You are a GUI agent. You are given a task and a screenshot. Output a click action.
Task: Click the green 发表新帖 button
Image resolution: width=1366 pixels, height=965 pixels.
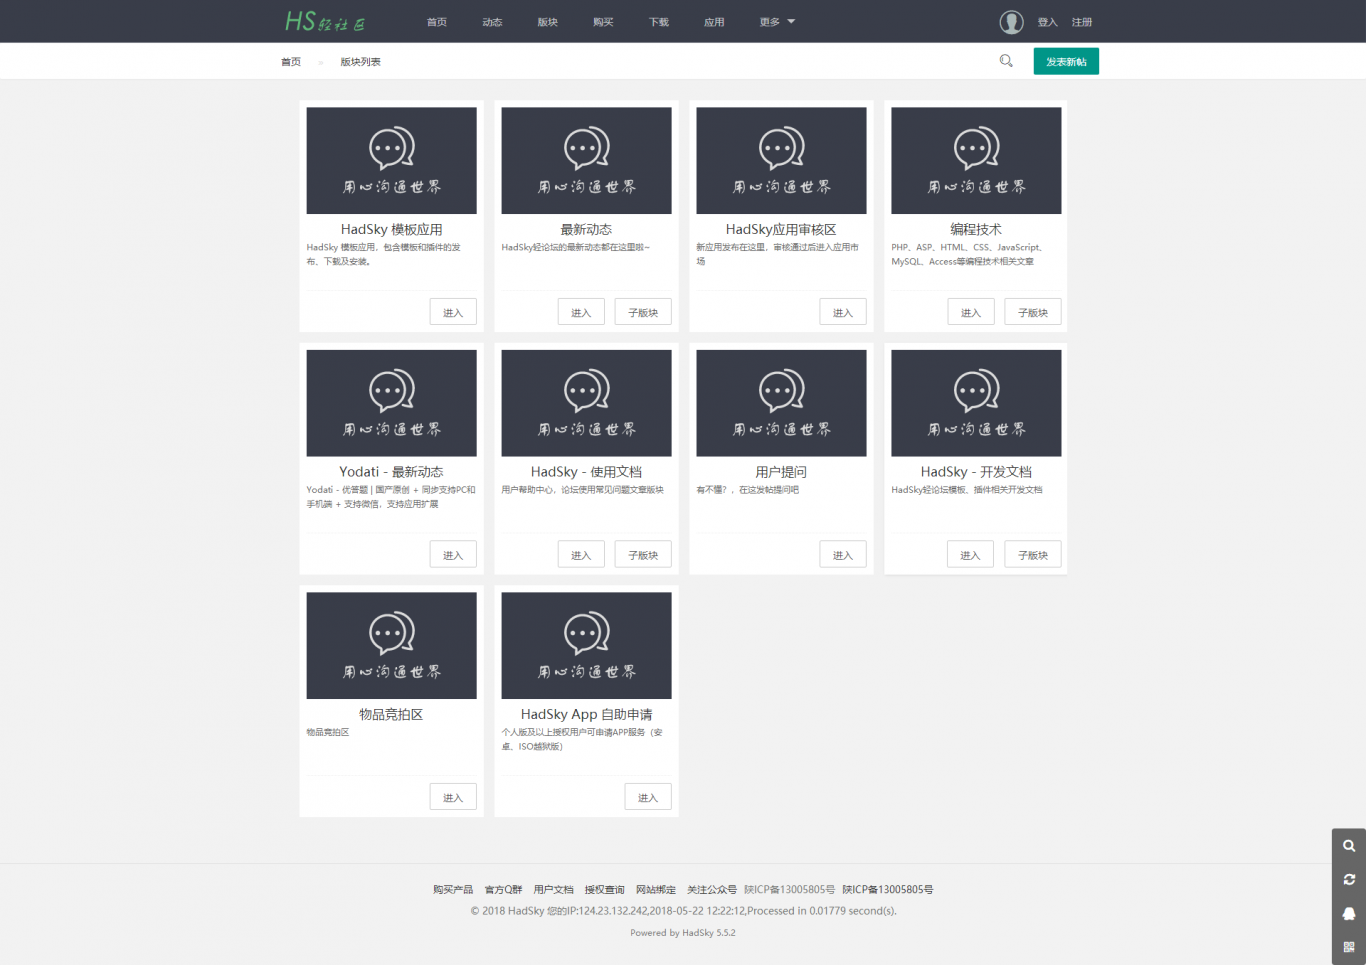[x=1066, y=61]
